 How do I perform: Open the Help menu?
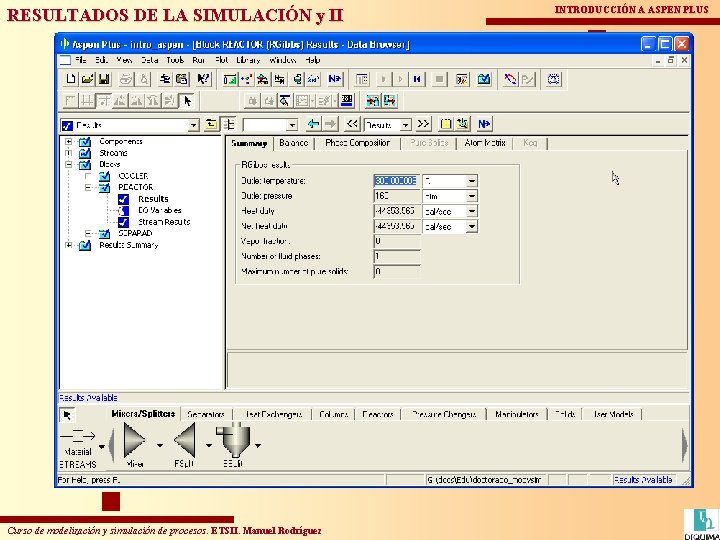[313, 60]
